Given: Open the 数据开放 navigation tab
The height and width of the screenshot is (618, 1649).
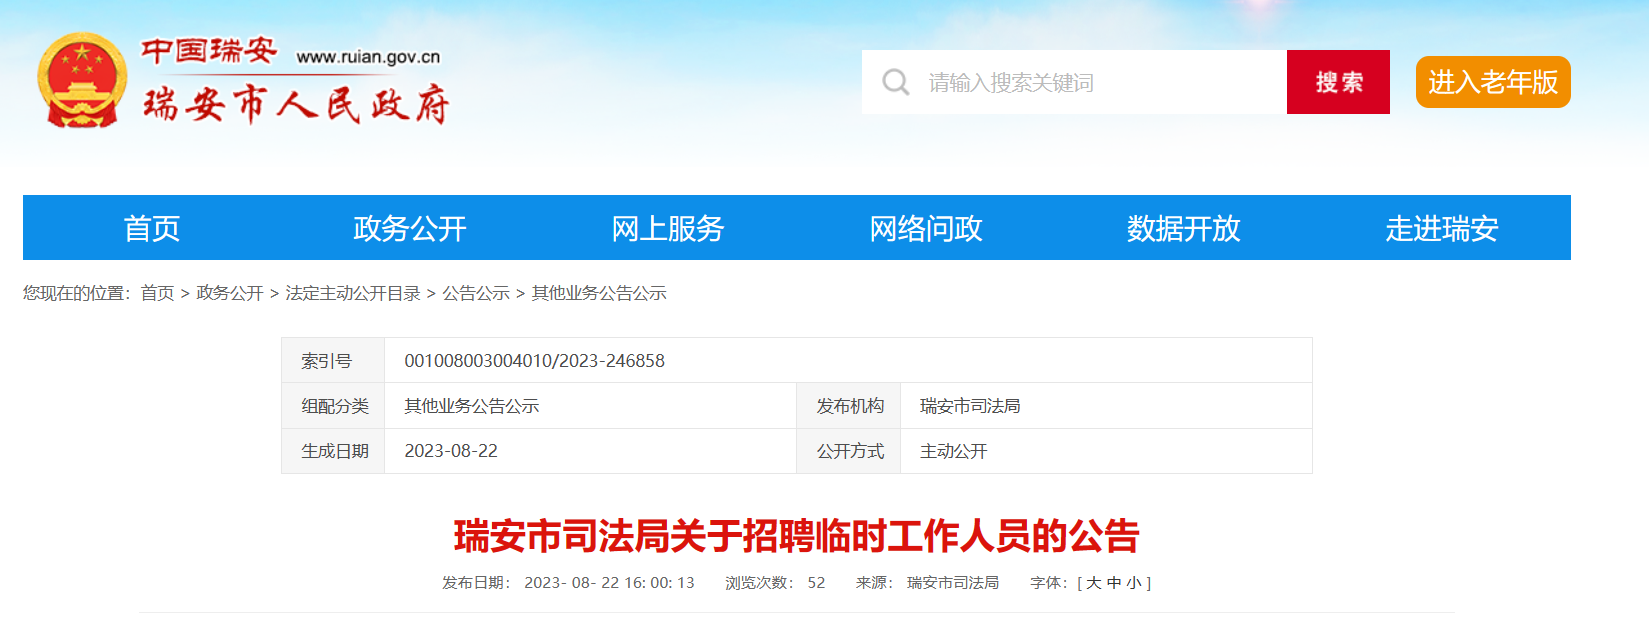Looking at the screenshot, I should point(1184,228).
